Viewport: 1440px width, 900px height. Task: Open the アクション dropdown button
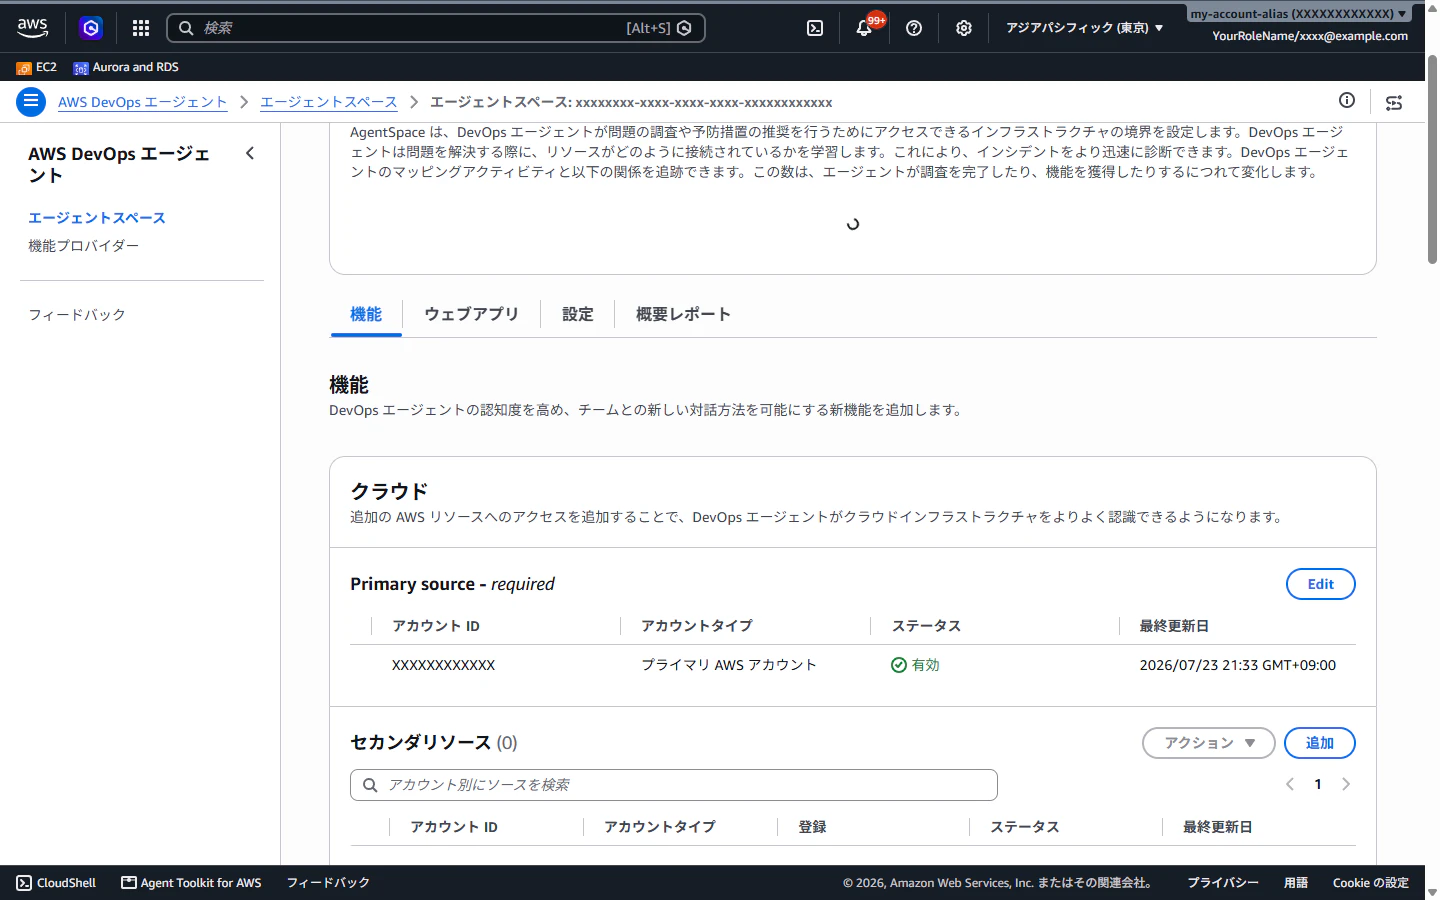(x=1209, y=743)
